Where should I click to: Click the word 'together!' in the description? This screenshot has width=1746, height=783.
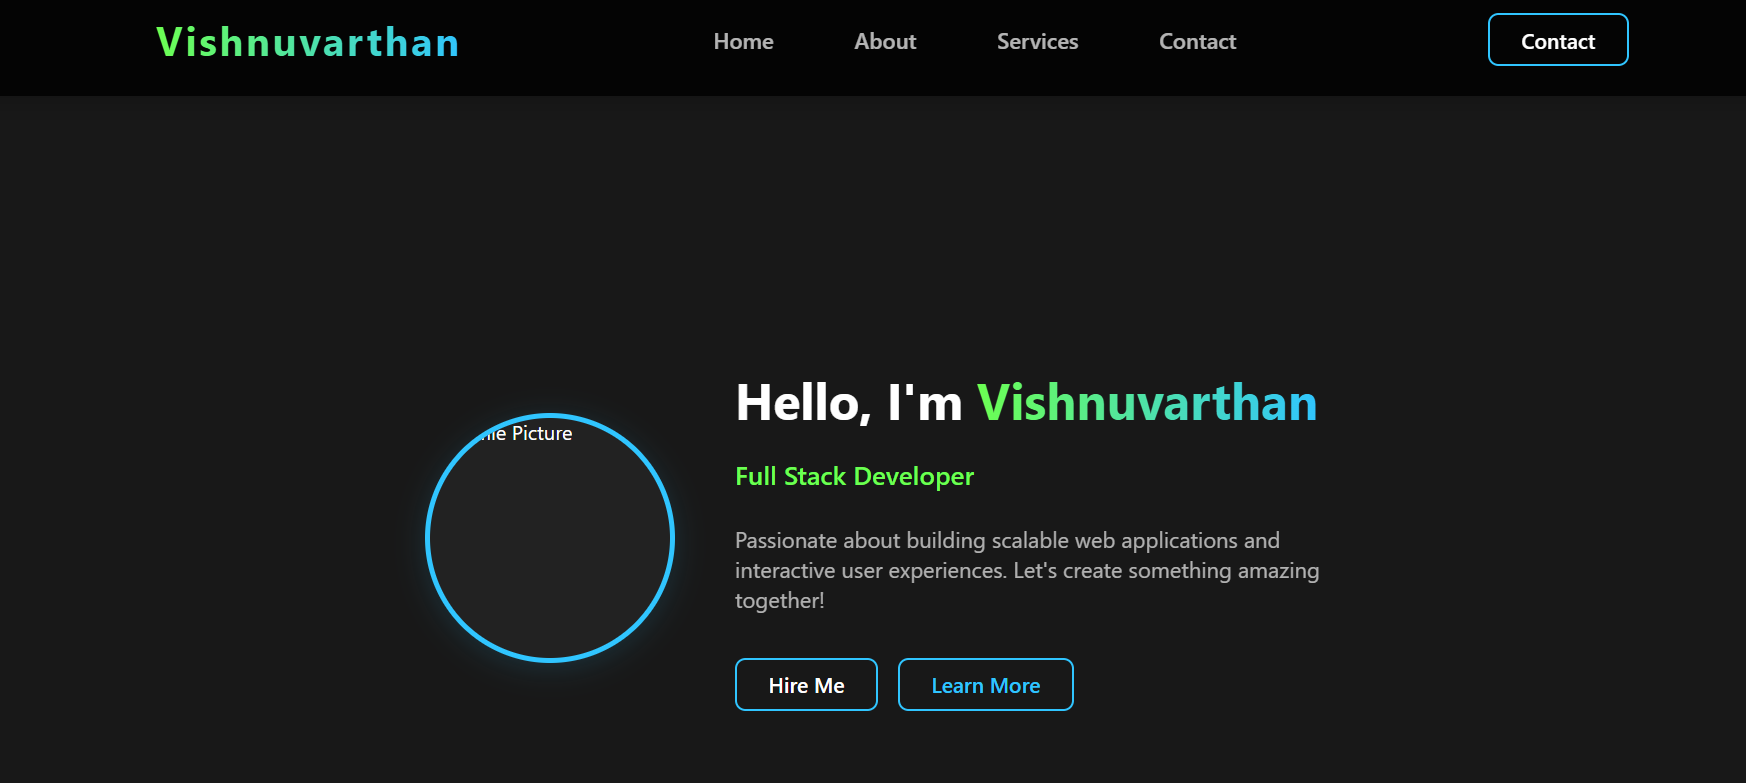[779, 601]
